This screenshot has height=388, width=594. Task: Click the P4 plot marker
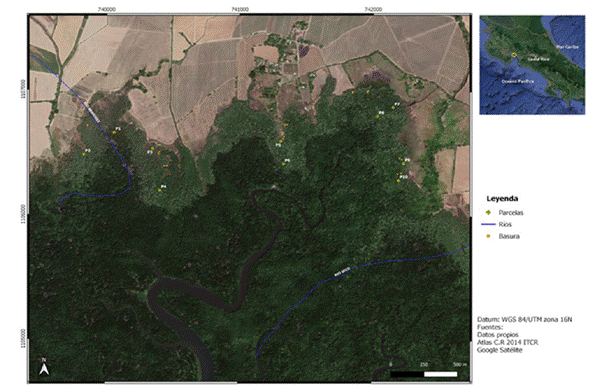coord(160,190)
